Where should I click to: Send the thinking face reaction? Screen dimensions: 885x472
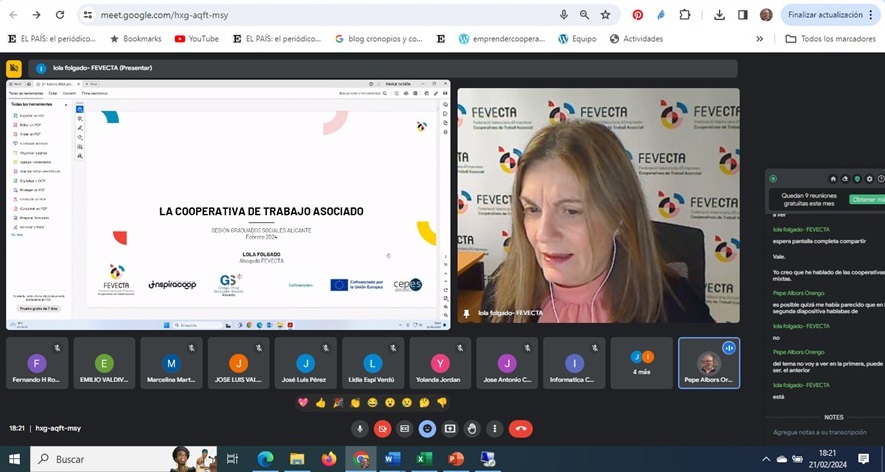[424, 403]
